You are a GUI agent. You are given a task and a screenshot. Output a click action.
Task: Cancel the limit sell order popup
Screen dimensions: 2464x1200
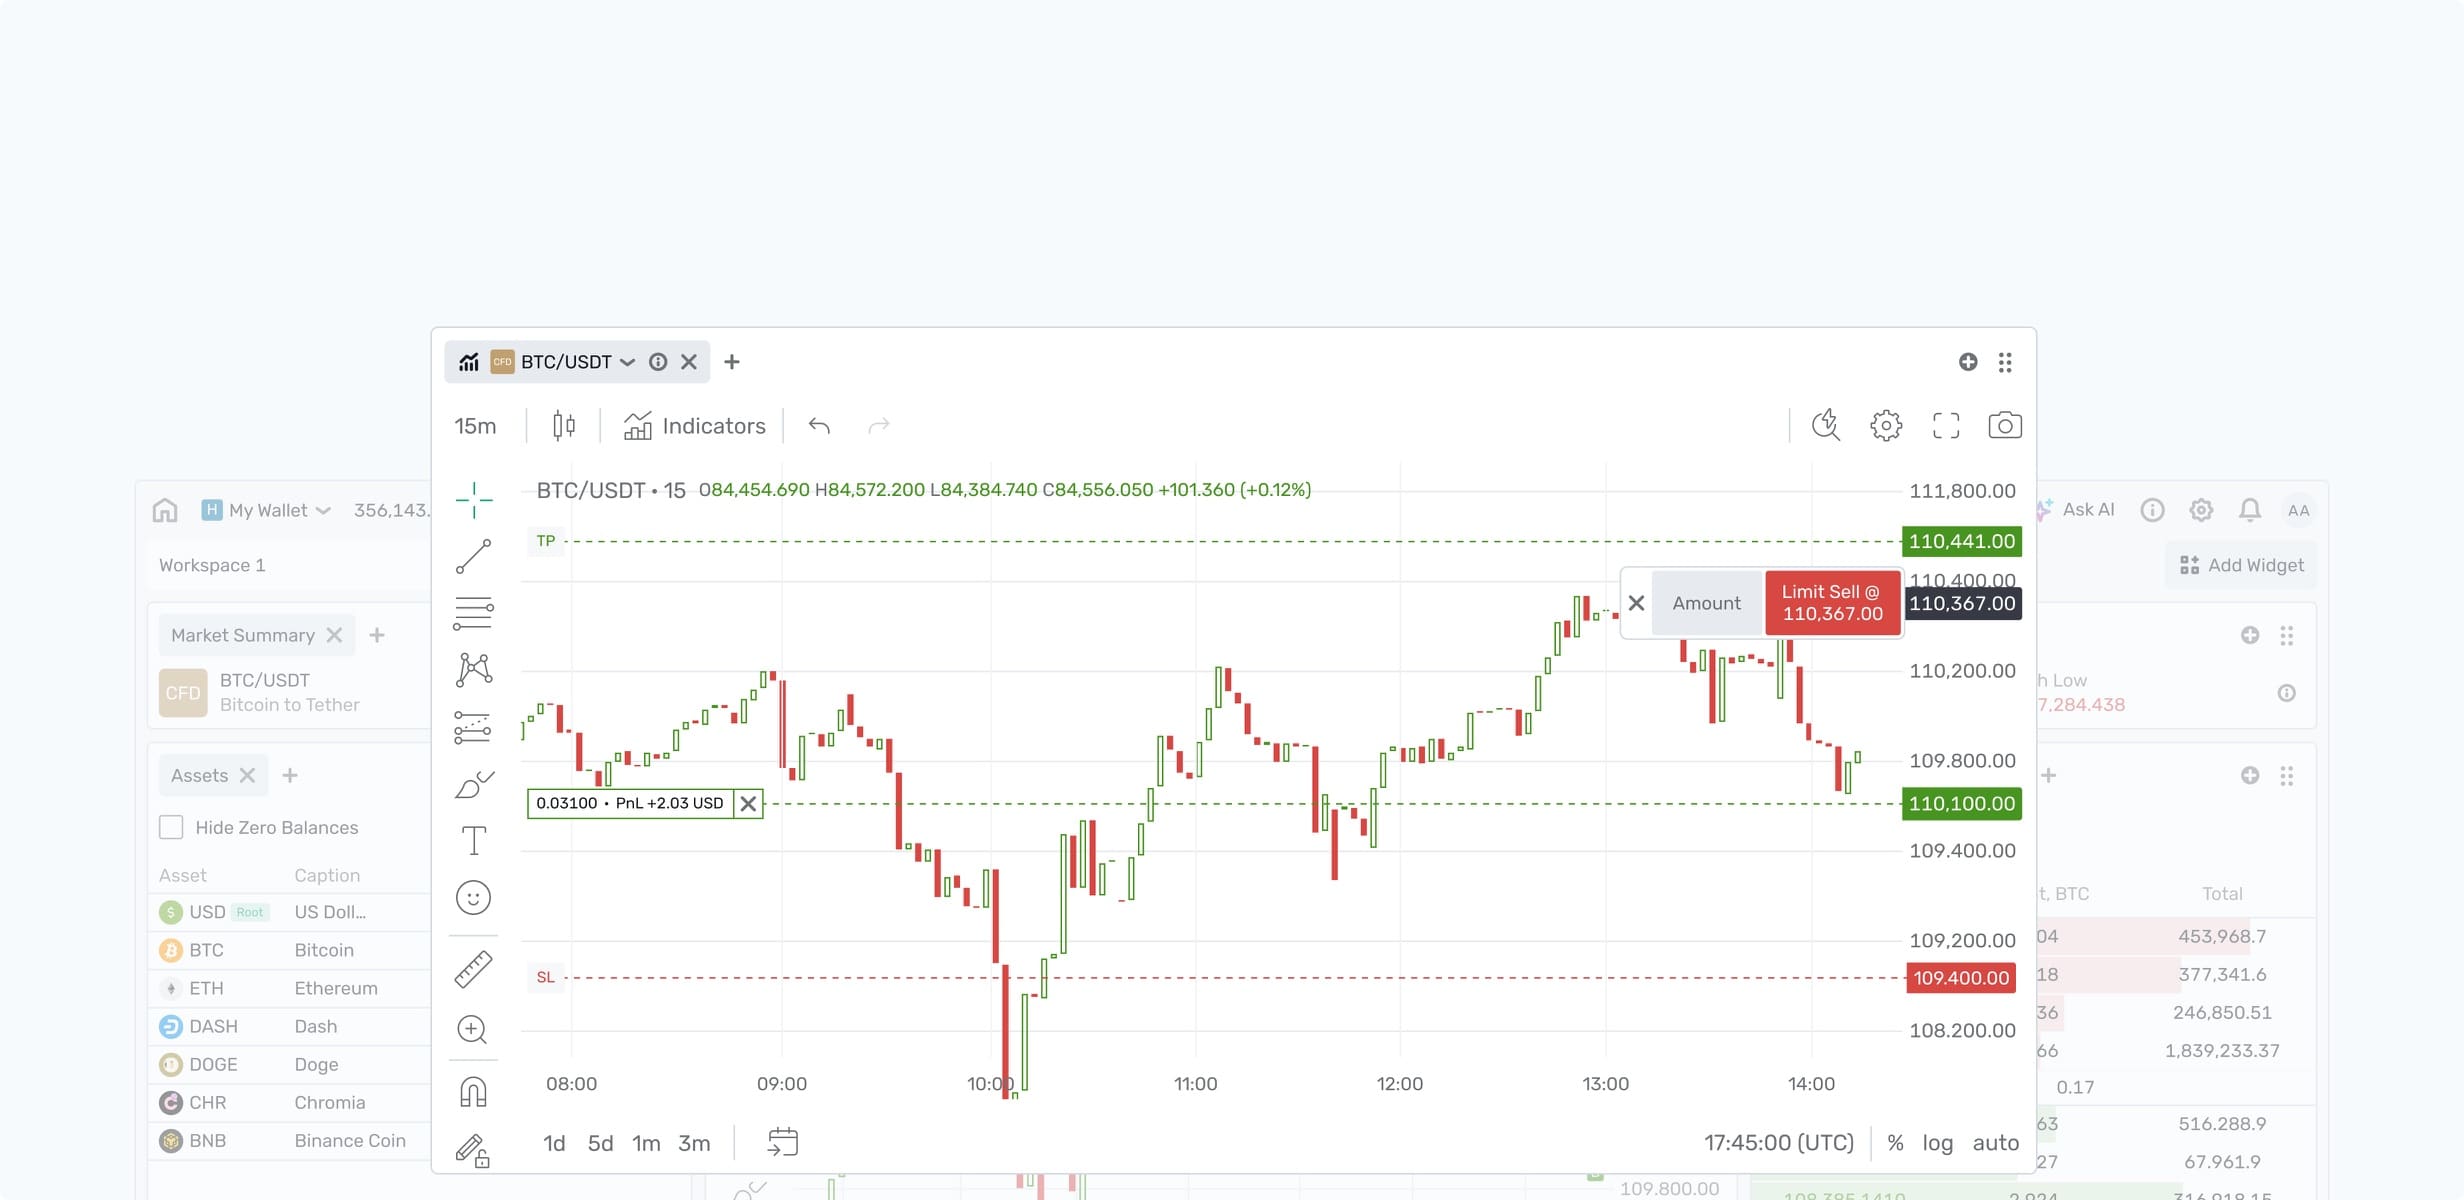1637,603
